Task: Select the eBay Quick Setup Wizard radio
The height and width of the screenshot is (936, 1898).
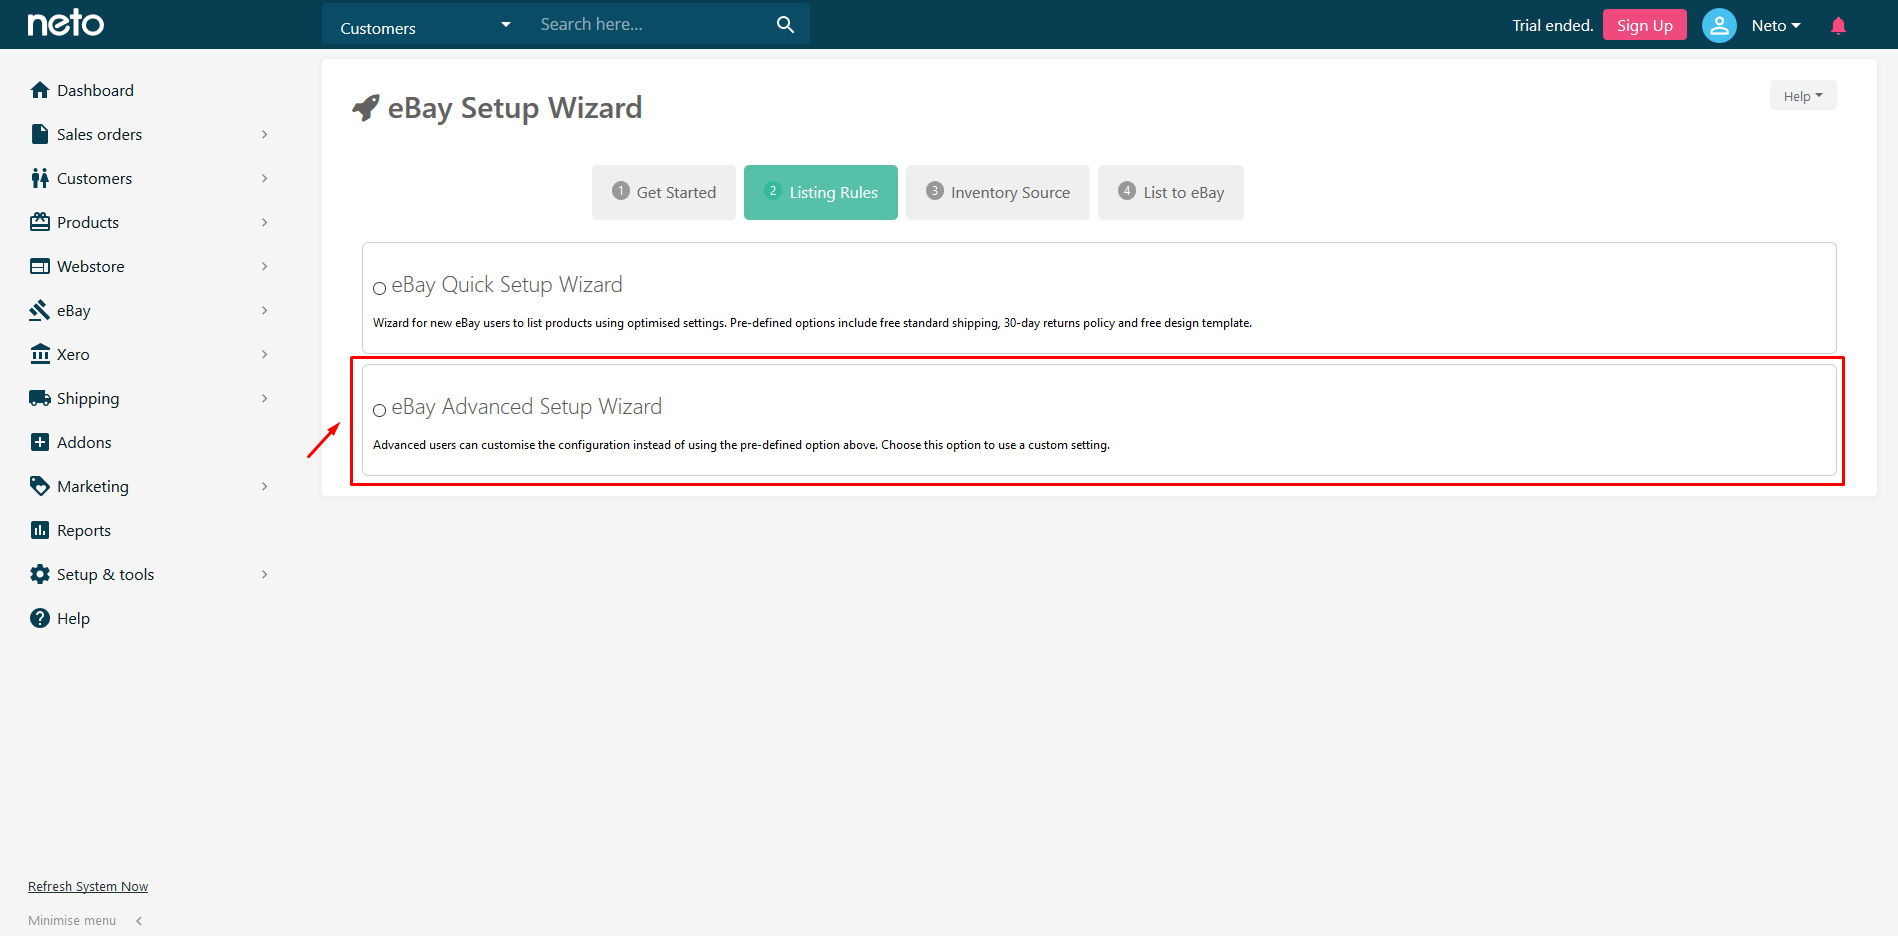Action: [x=379, y=288]
